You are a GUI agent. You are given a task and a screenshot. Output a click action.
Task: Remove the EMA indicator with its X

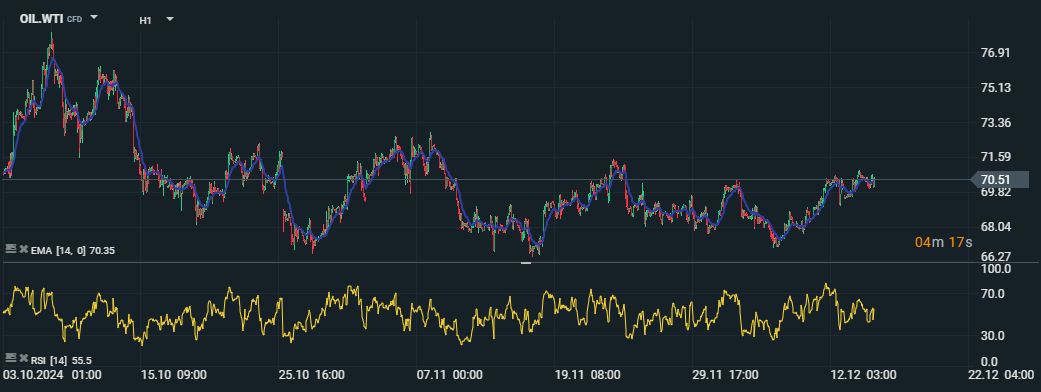[23, 249]
